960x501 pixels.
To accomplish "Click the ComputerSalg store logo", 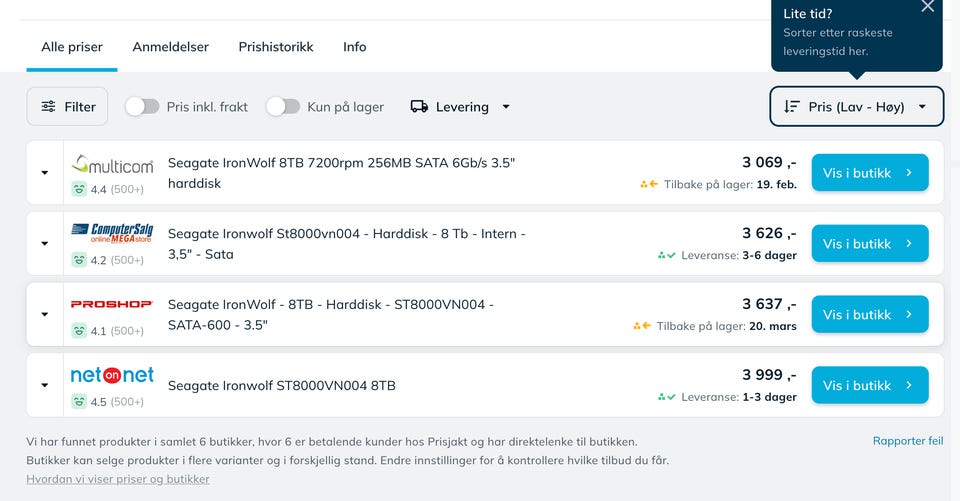I will pyautogui.click(x=112, y=233).
